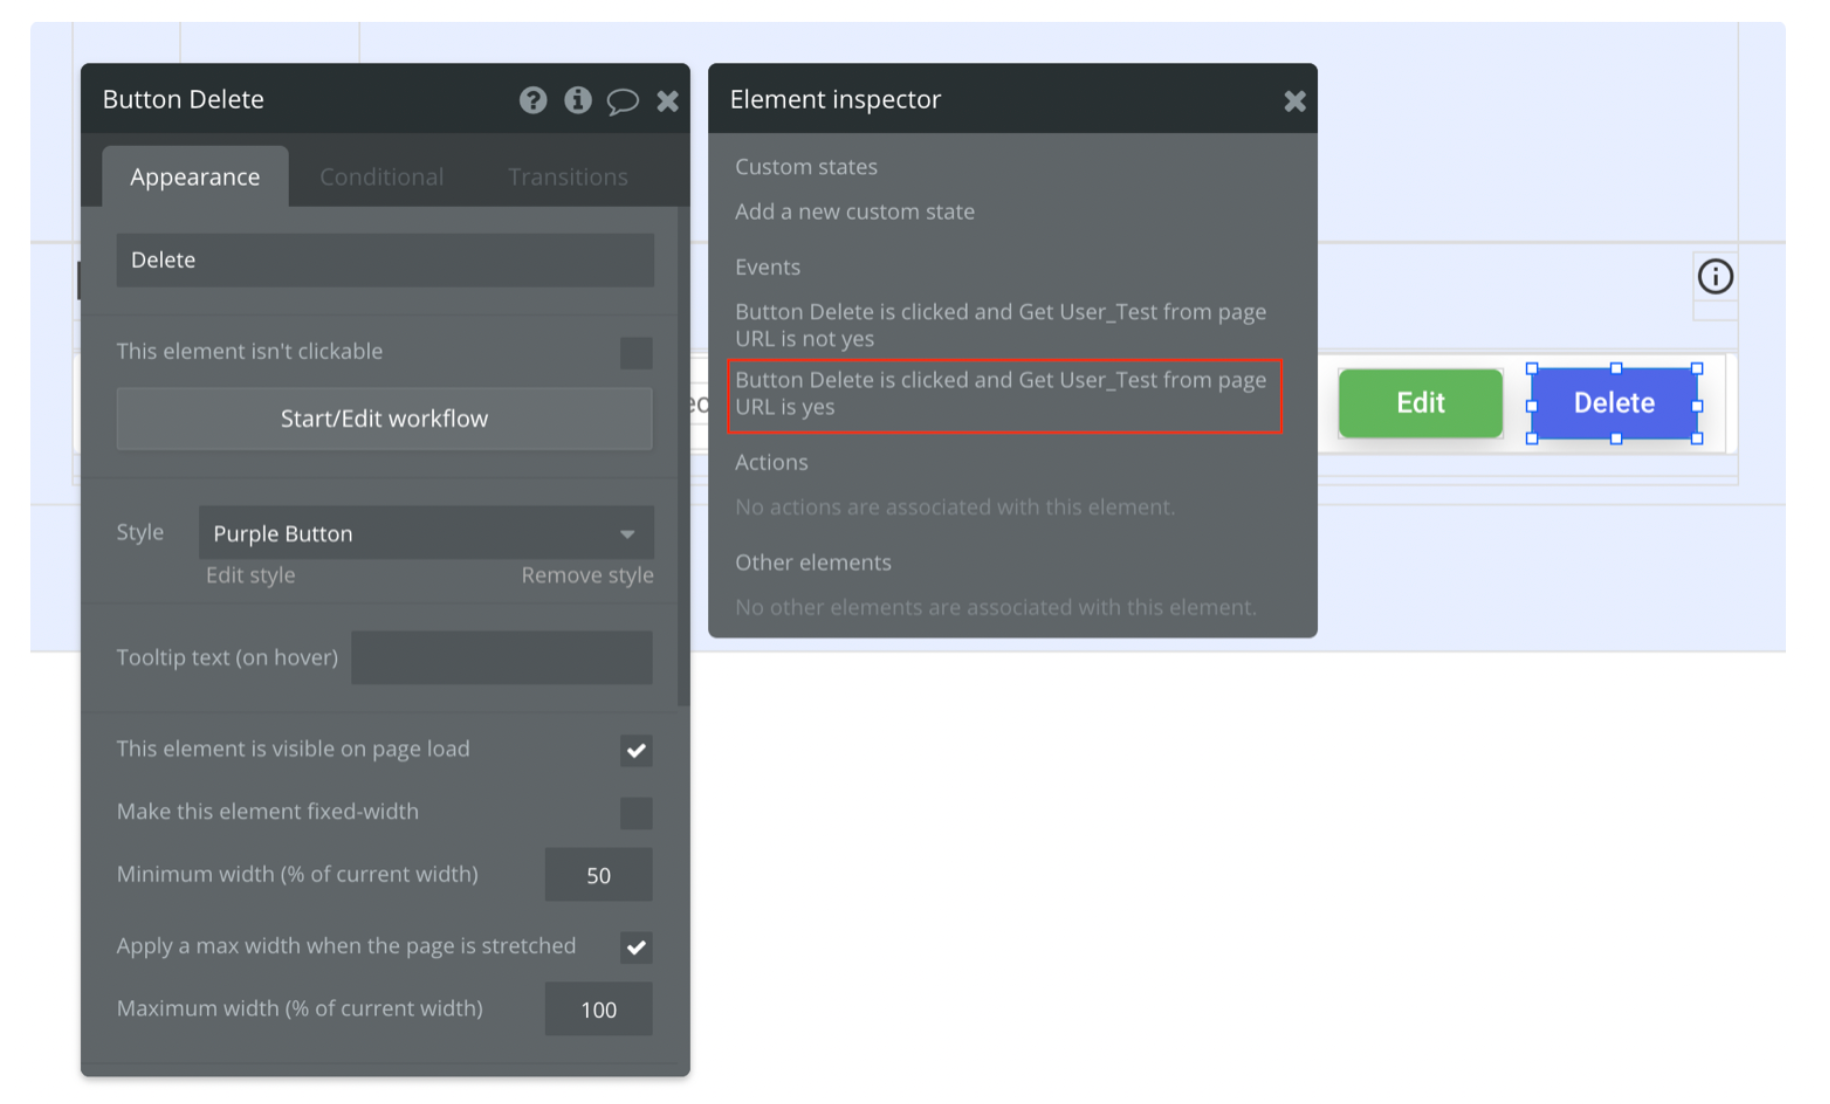Click the Edit style link
Viewport: 1830px width, 1104px height.
[x=250, y=575]
